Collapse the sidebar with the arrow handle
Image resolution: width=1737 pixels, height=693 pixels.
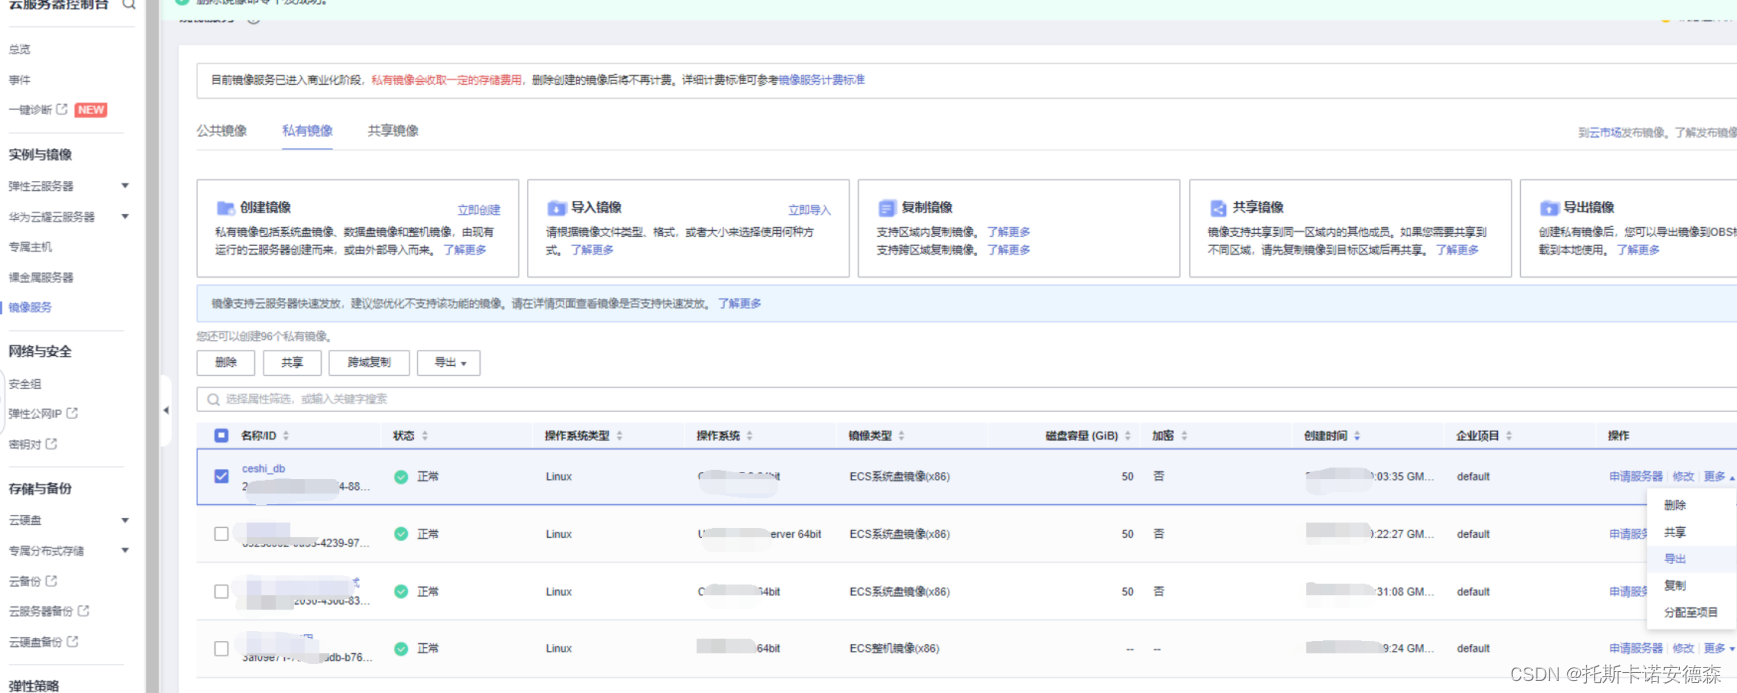tap(166, 410)
